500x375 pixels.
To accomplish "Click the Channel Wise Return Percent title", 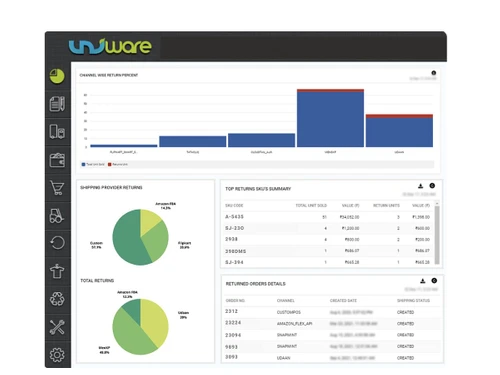I will coord(109,75).
